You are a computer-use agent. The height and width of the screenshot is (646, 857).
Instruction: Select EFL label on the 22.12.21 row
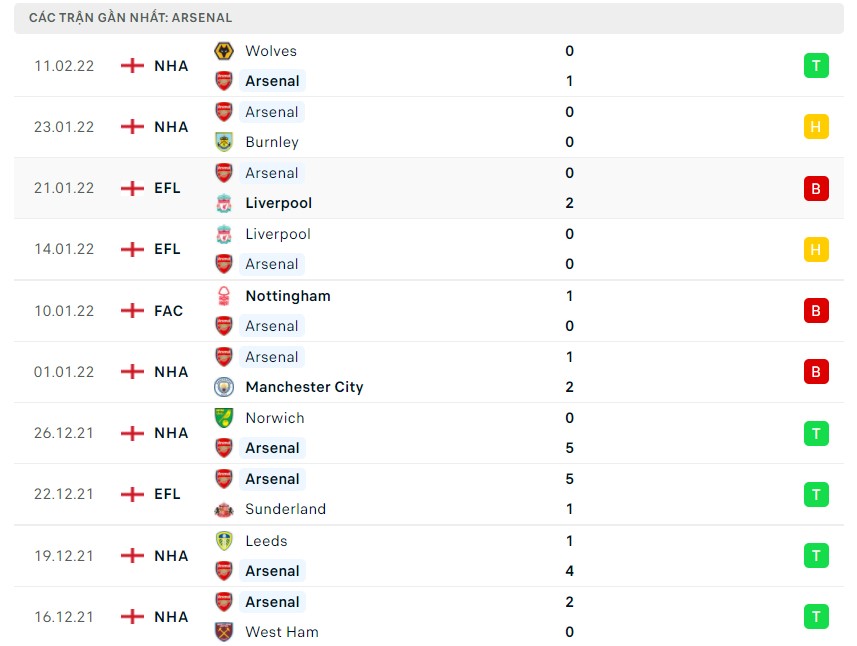[x=168, y=494]
